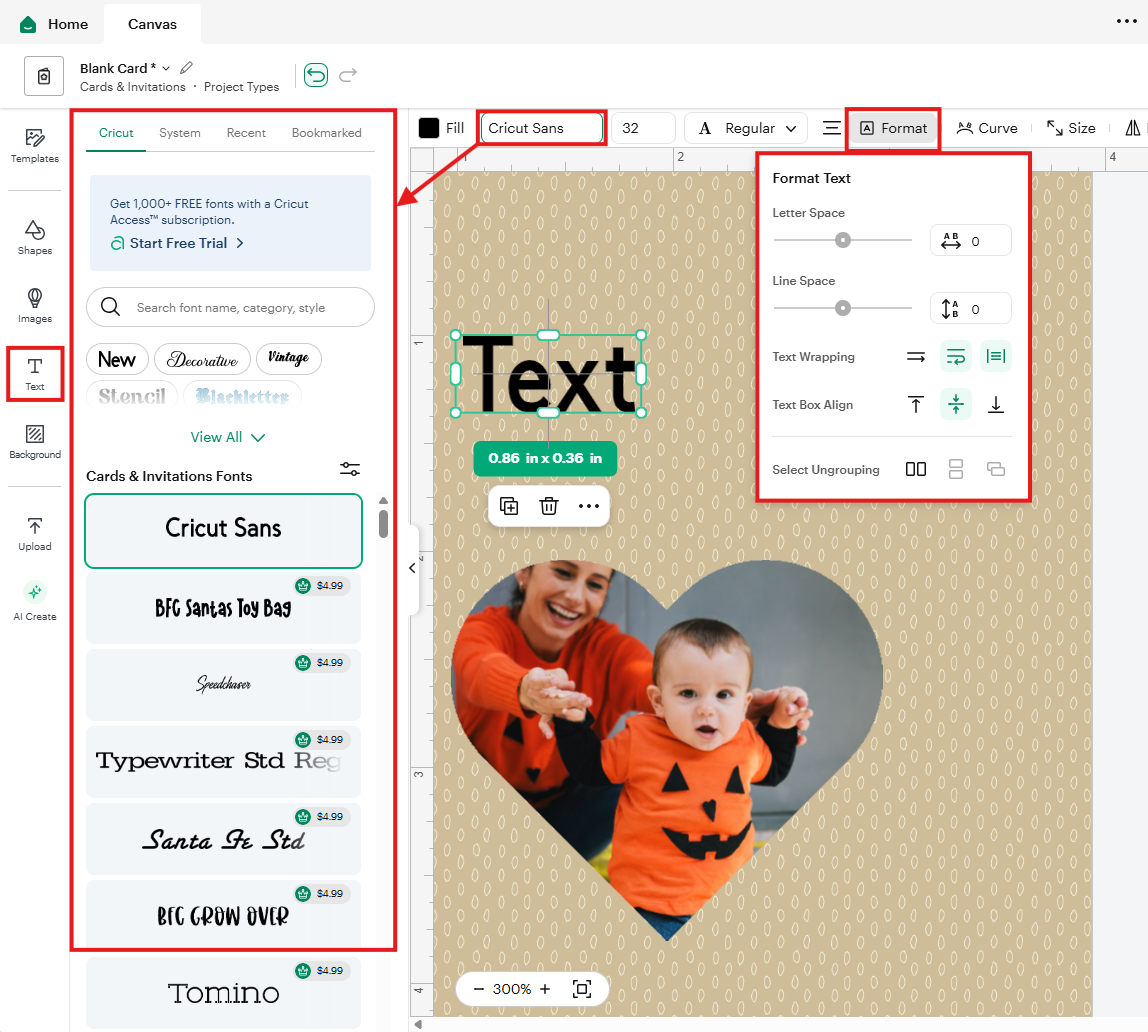The width and height of the screenshot is (1148, 1032).
Task: Select ungroup by layers option
Action: click(996, 469)
